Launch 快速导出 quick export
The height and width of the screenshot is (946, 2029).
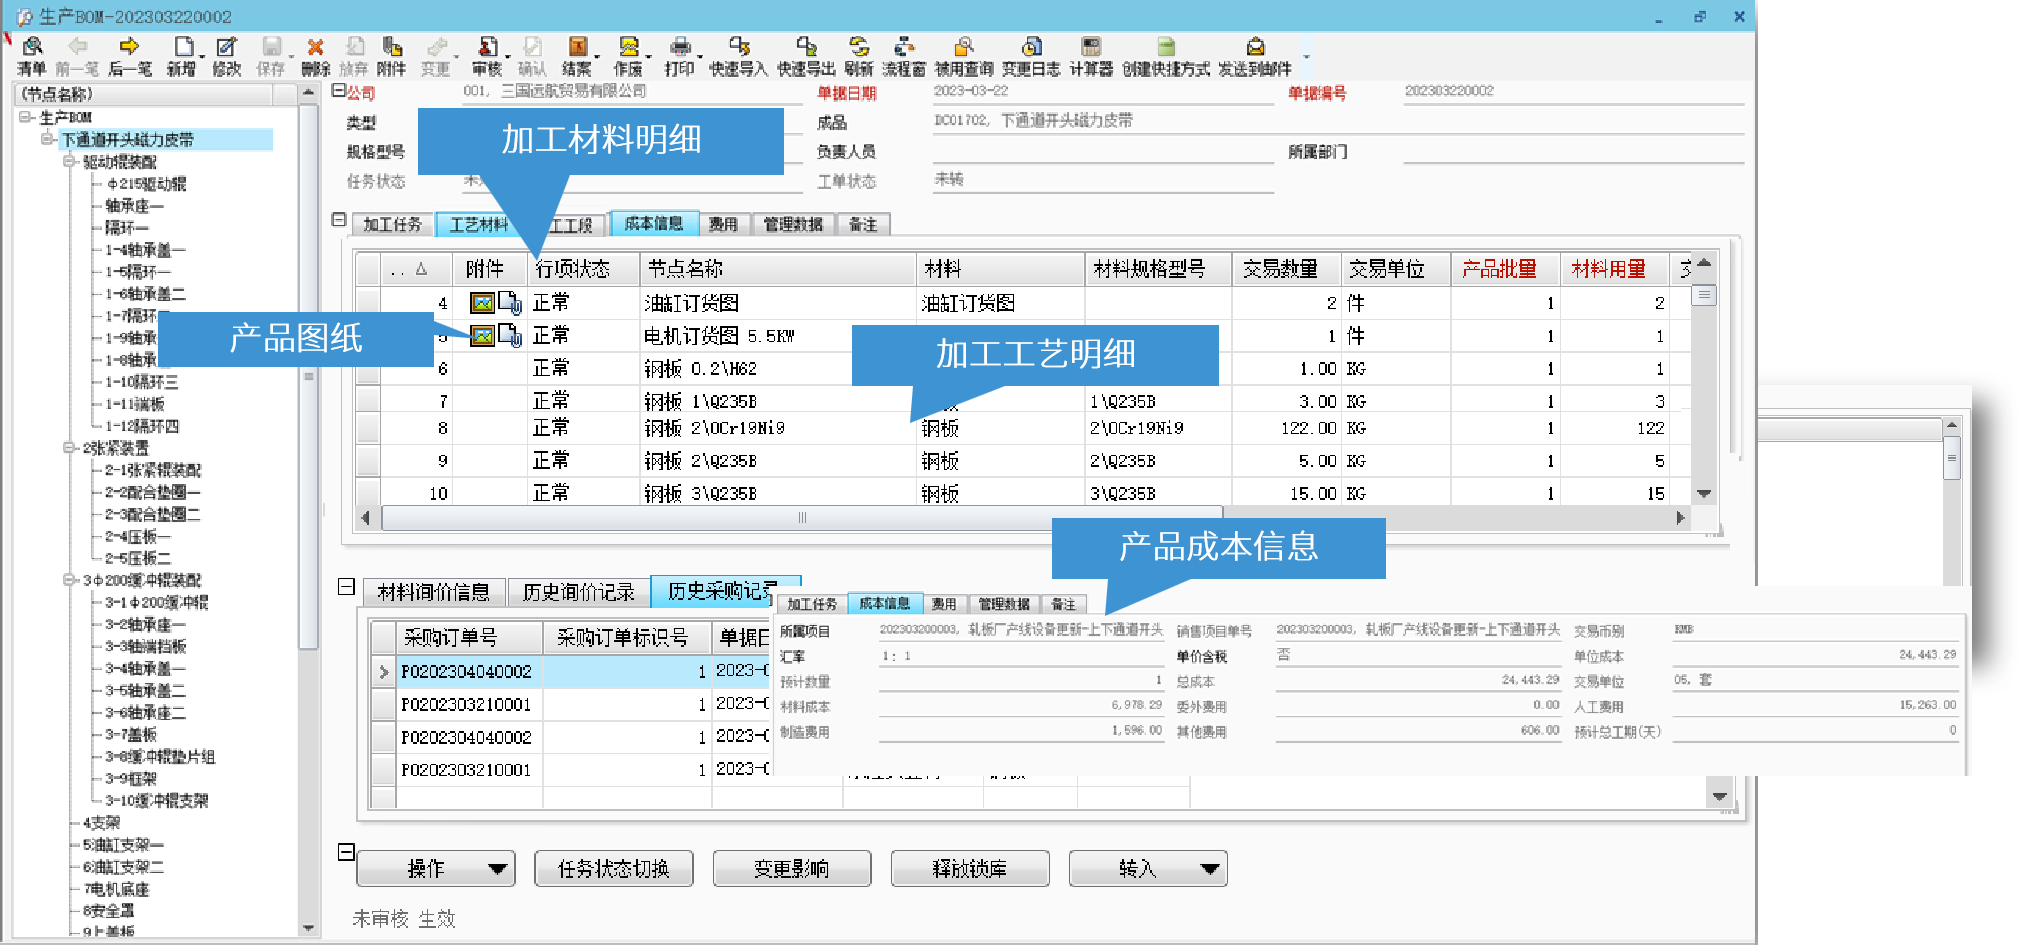click(806, 46)
